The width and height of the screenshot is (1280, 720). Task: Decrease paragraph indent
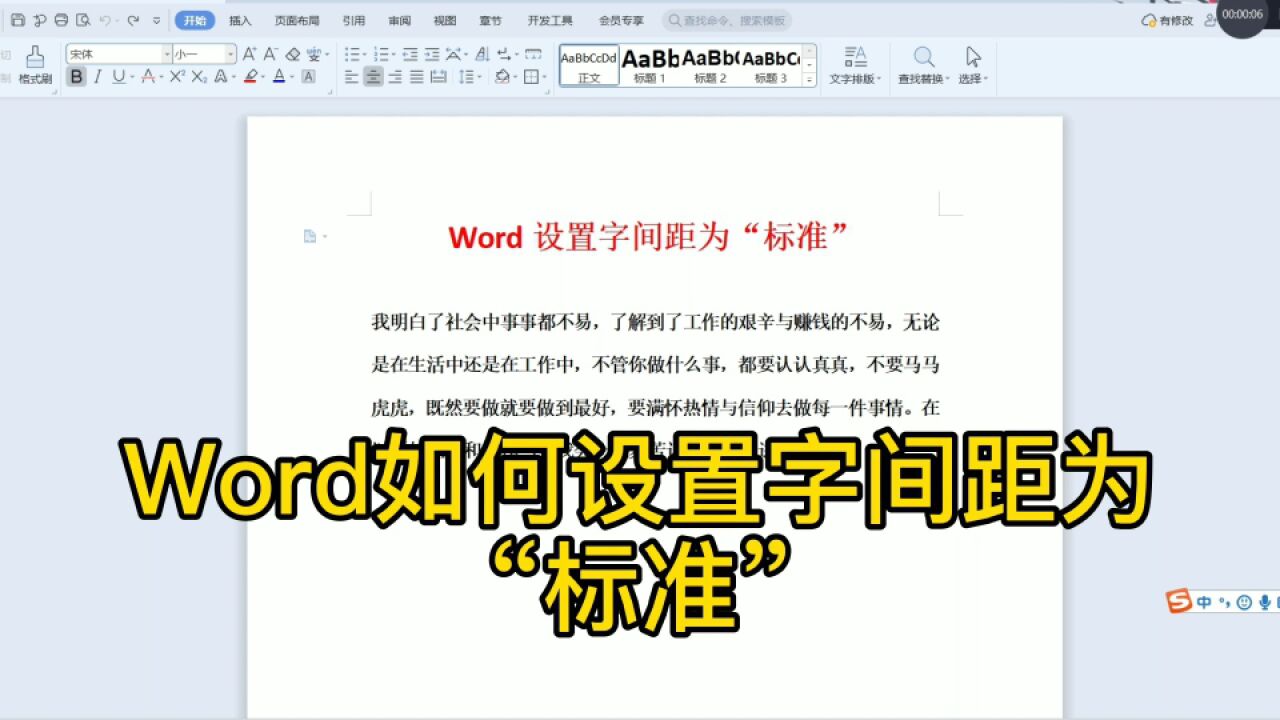[410, 54]
